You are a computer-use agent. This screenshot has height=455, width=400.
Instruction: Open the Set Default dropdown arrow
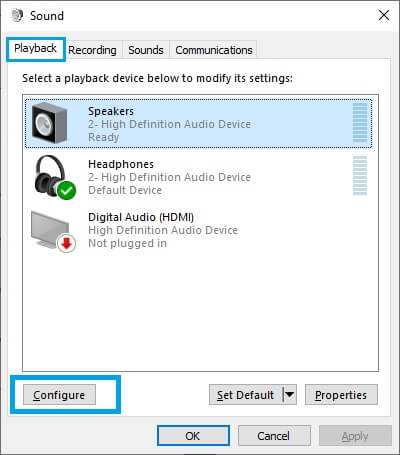coord(289,395)
